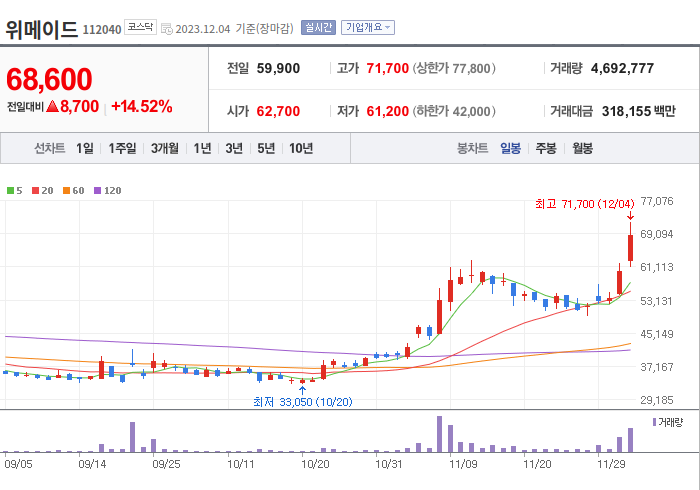Select the 1주일 line chart tab
The height and width of the screenshot is (490, 700).
tap(122, 148)
